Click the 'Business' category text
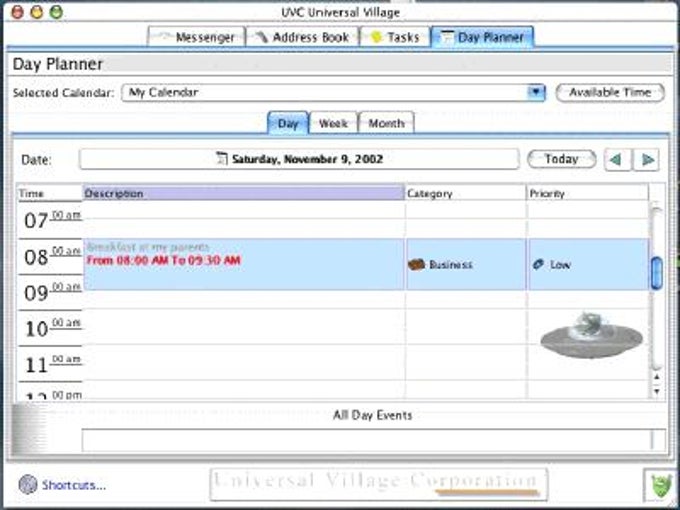 pos(450,265)
